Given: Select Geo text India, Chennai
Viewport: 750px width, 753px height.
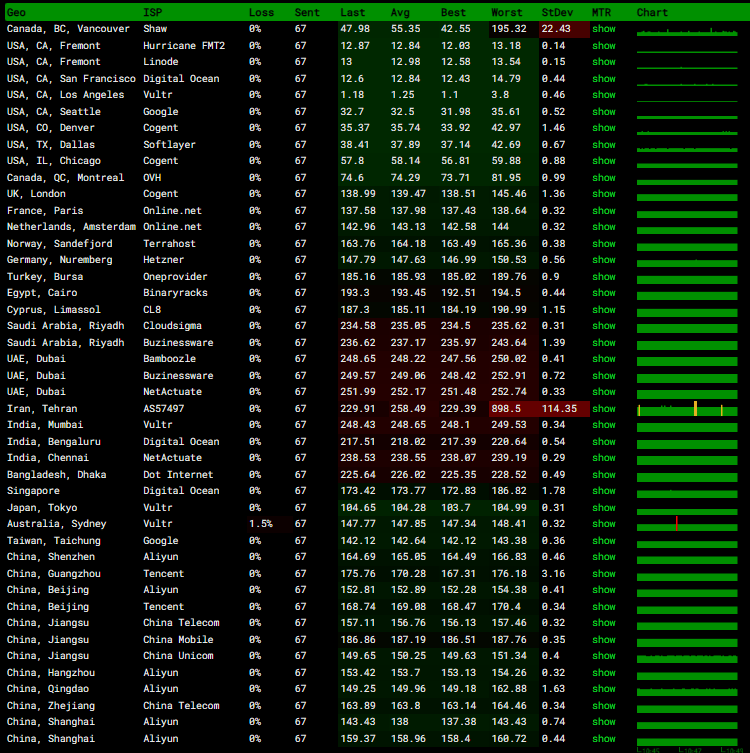Looking at the screenshot, I should coord(48,458).
